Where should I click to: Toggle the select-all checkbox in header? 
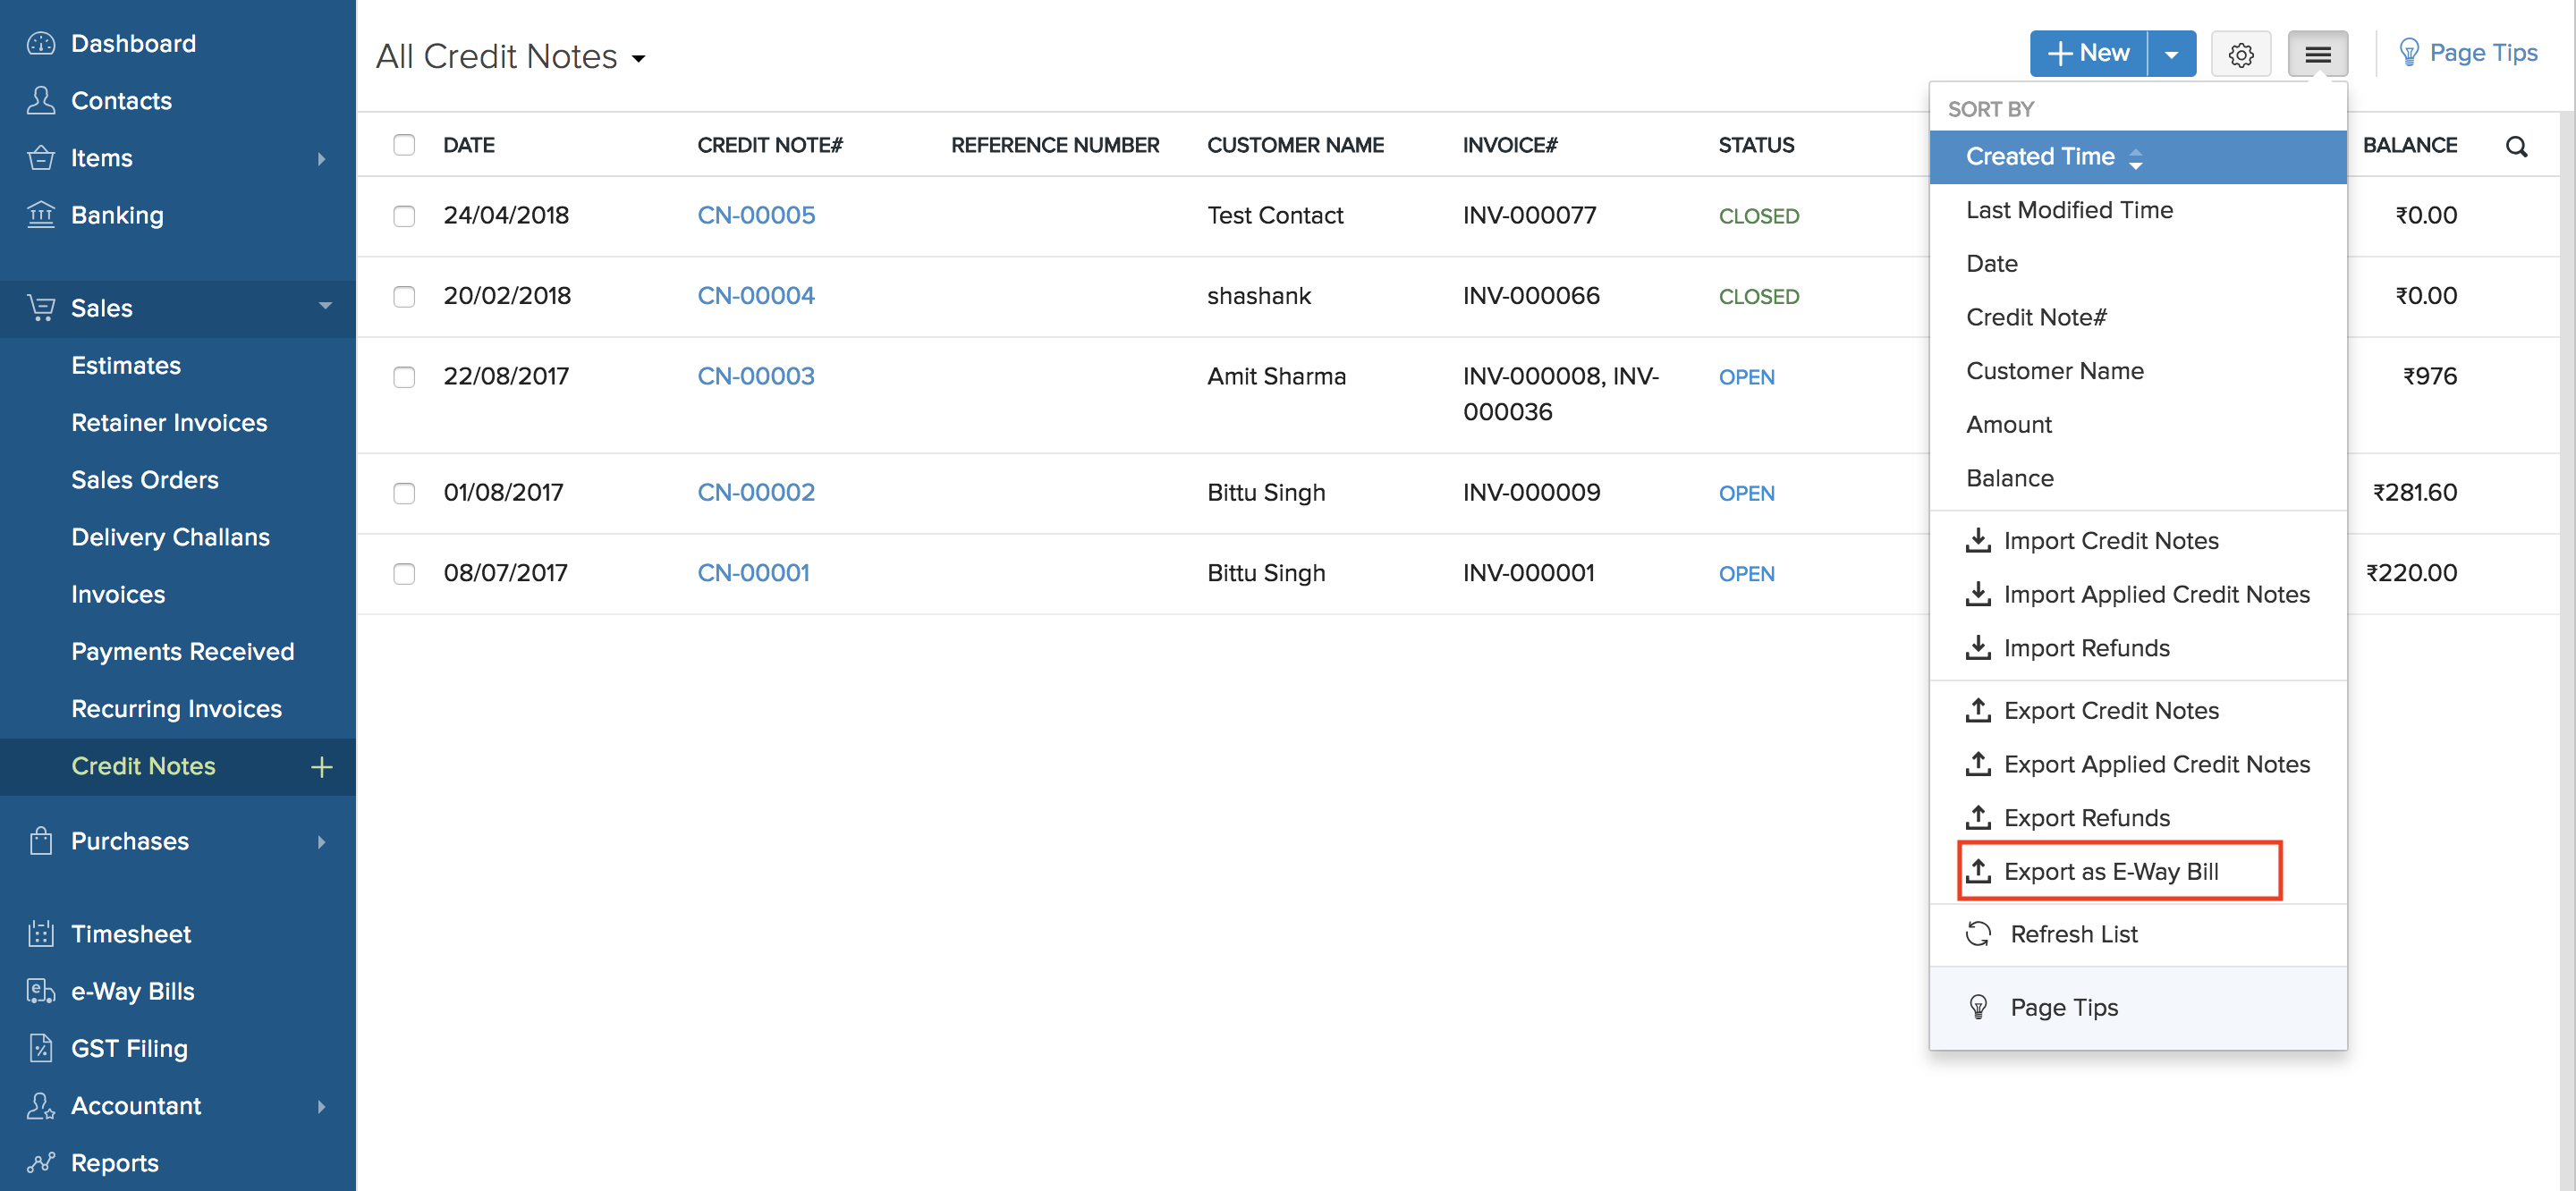[x=404, y=145]
